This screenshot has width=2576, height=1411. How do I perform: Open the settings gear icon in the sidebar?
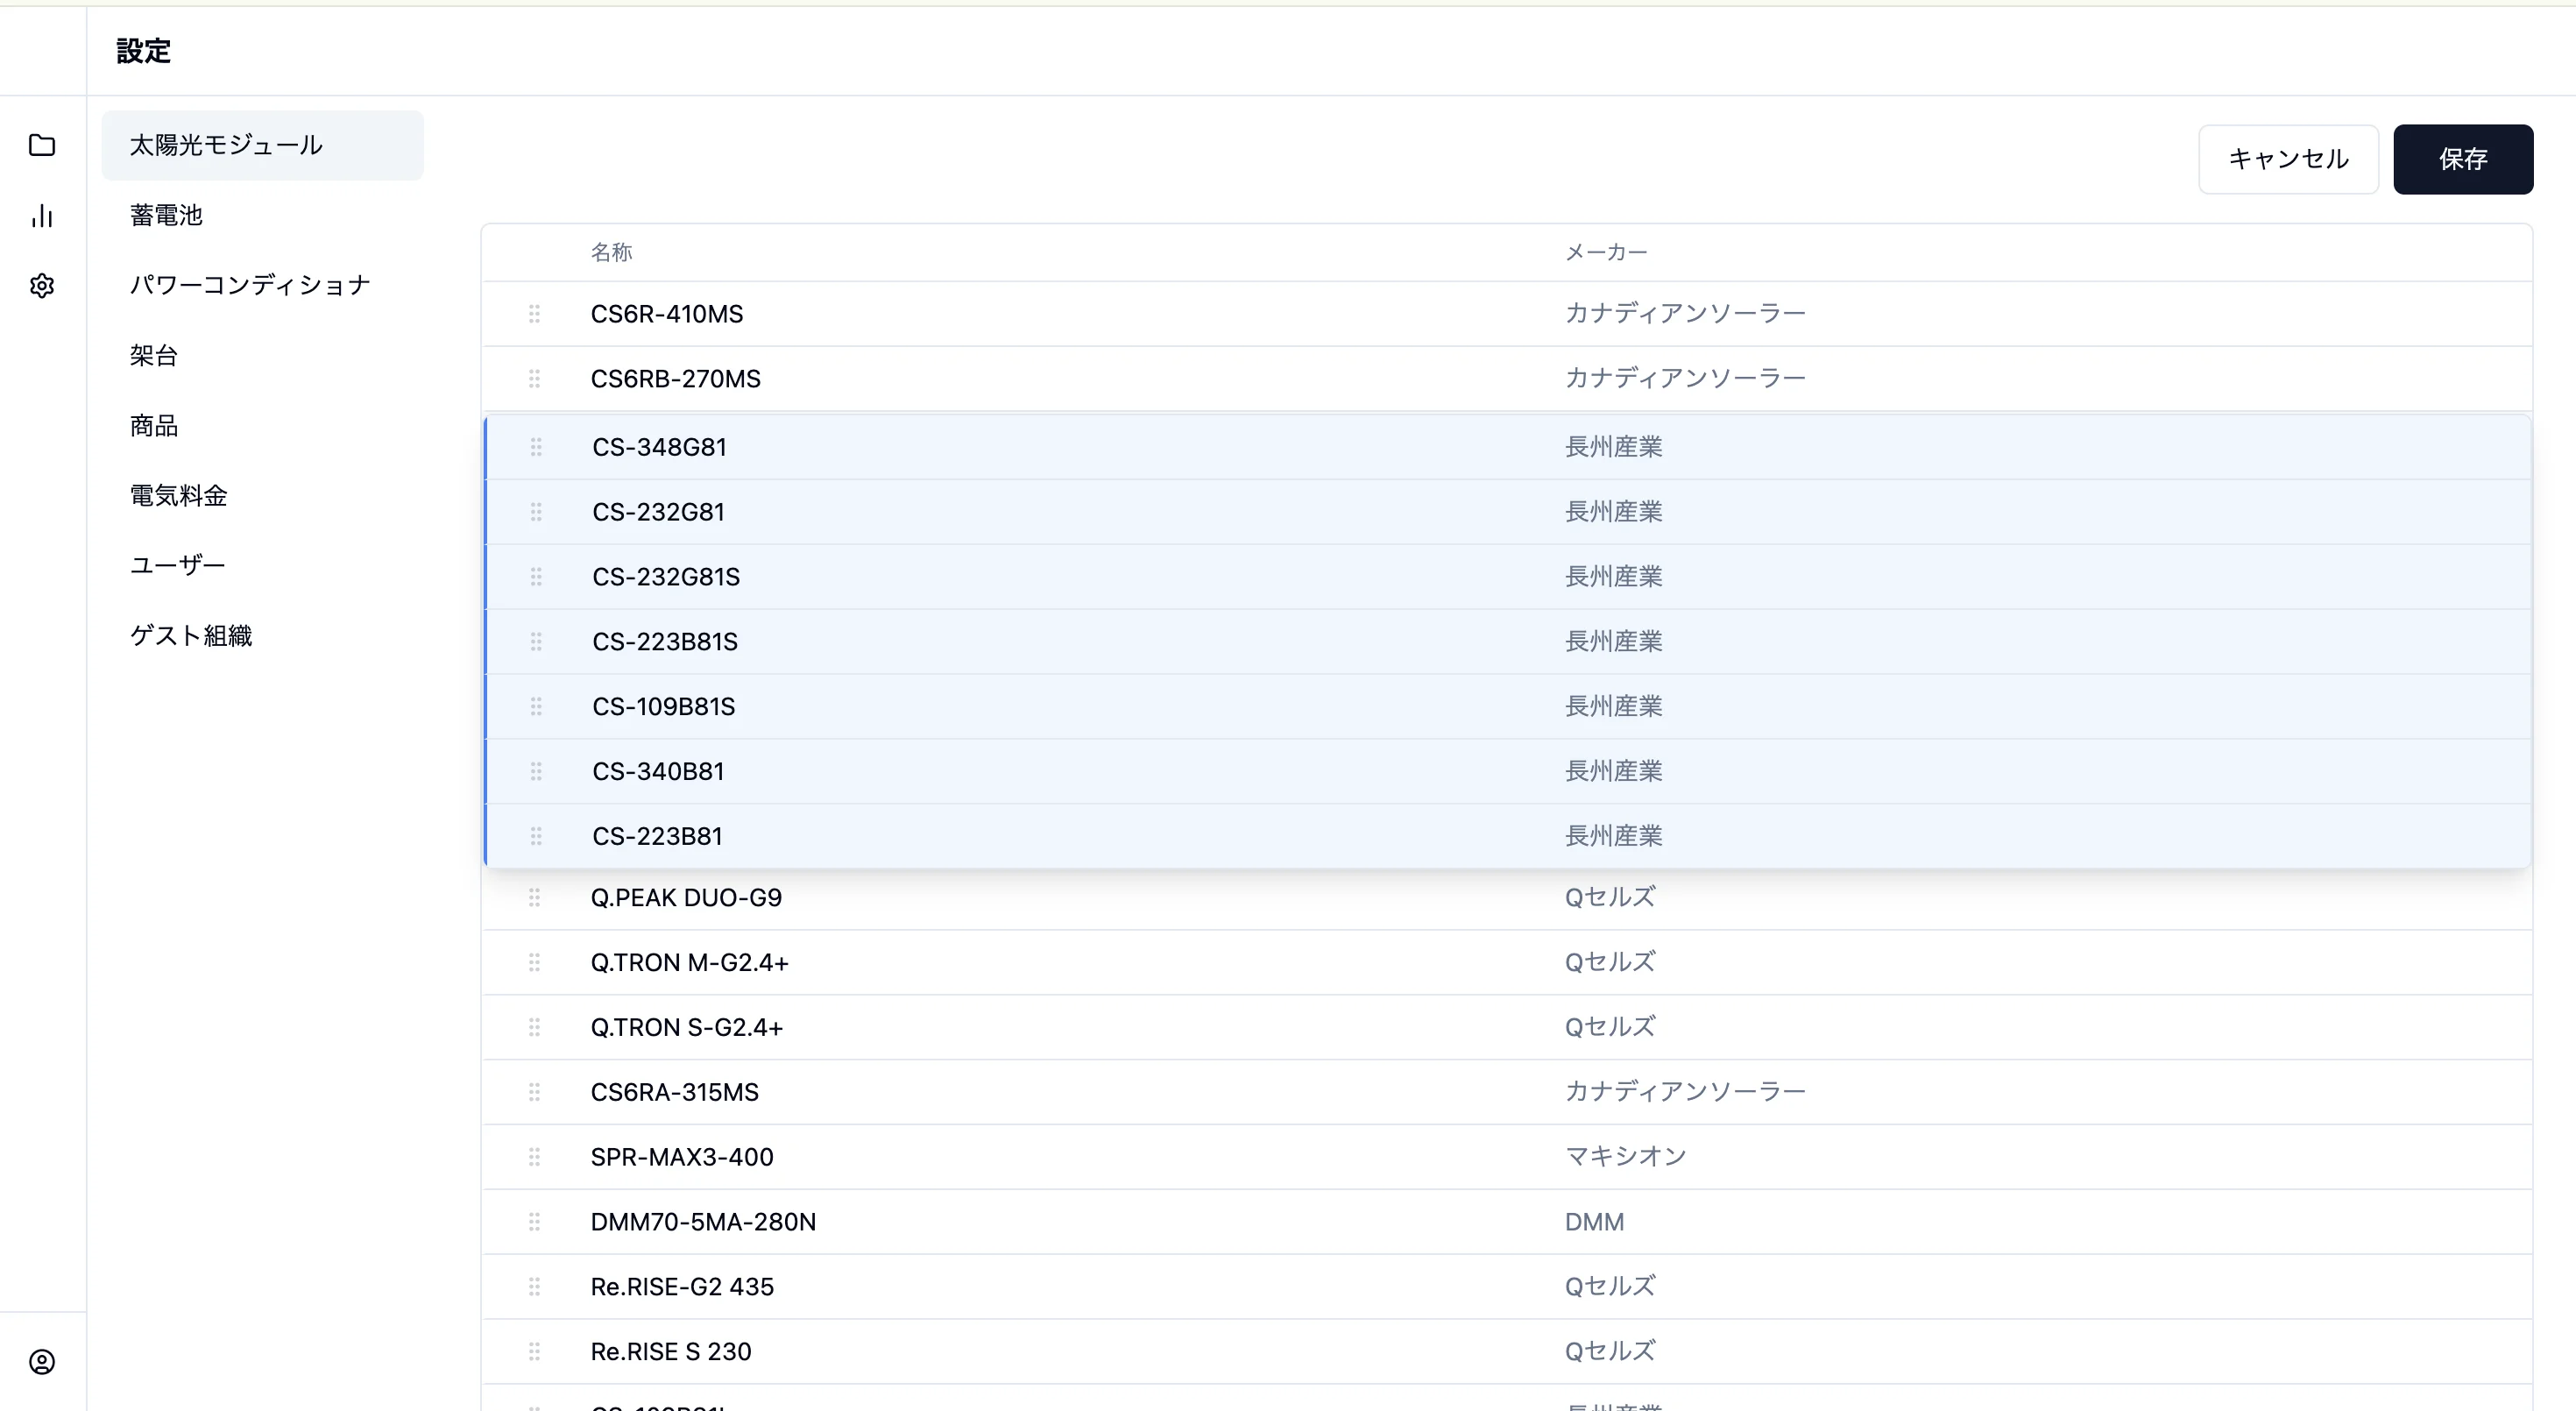pos(42,285)
